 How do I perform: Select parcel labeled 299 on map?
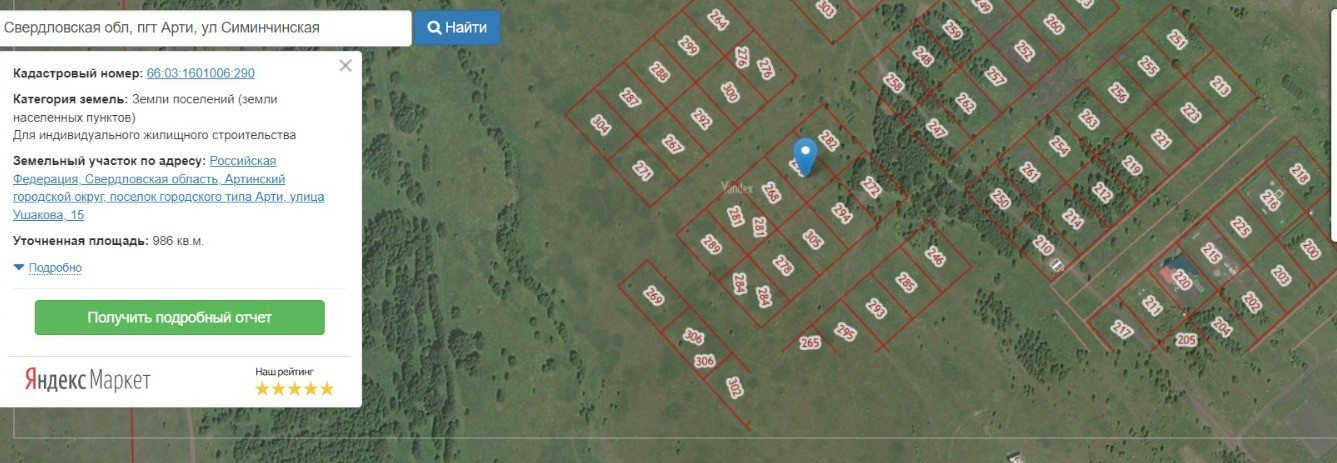[687, 45]
